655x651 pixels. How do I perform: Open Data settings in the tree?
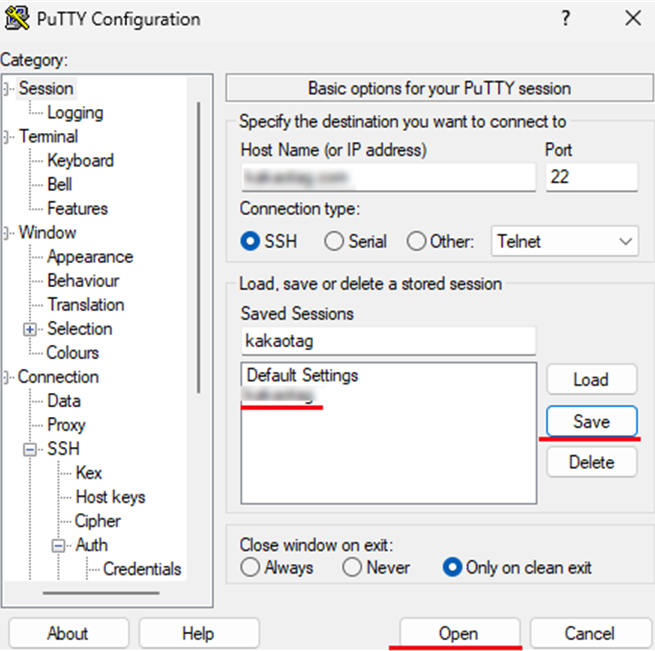(64, 401)
